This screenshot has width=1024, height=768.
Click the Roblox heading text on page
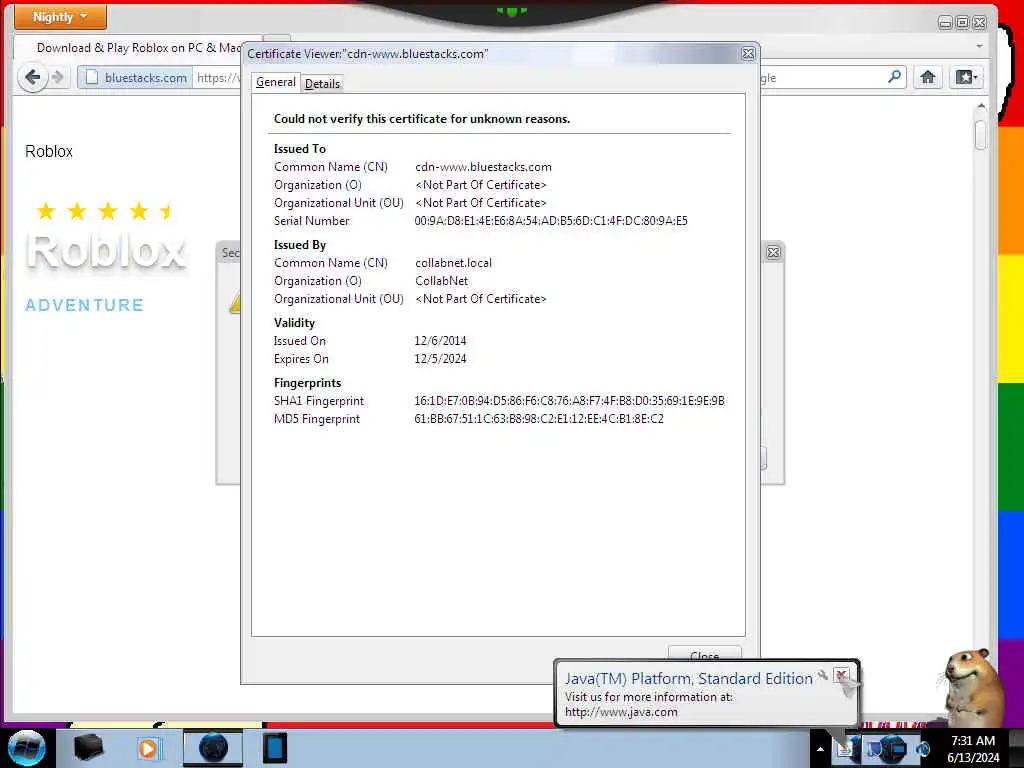point(49,152)
